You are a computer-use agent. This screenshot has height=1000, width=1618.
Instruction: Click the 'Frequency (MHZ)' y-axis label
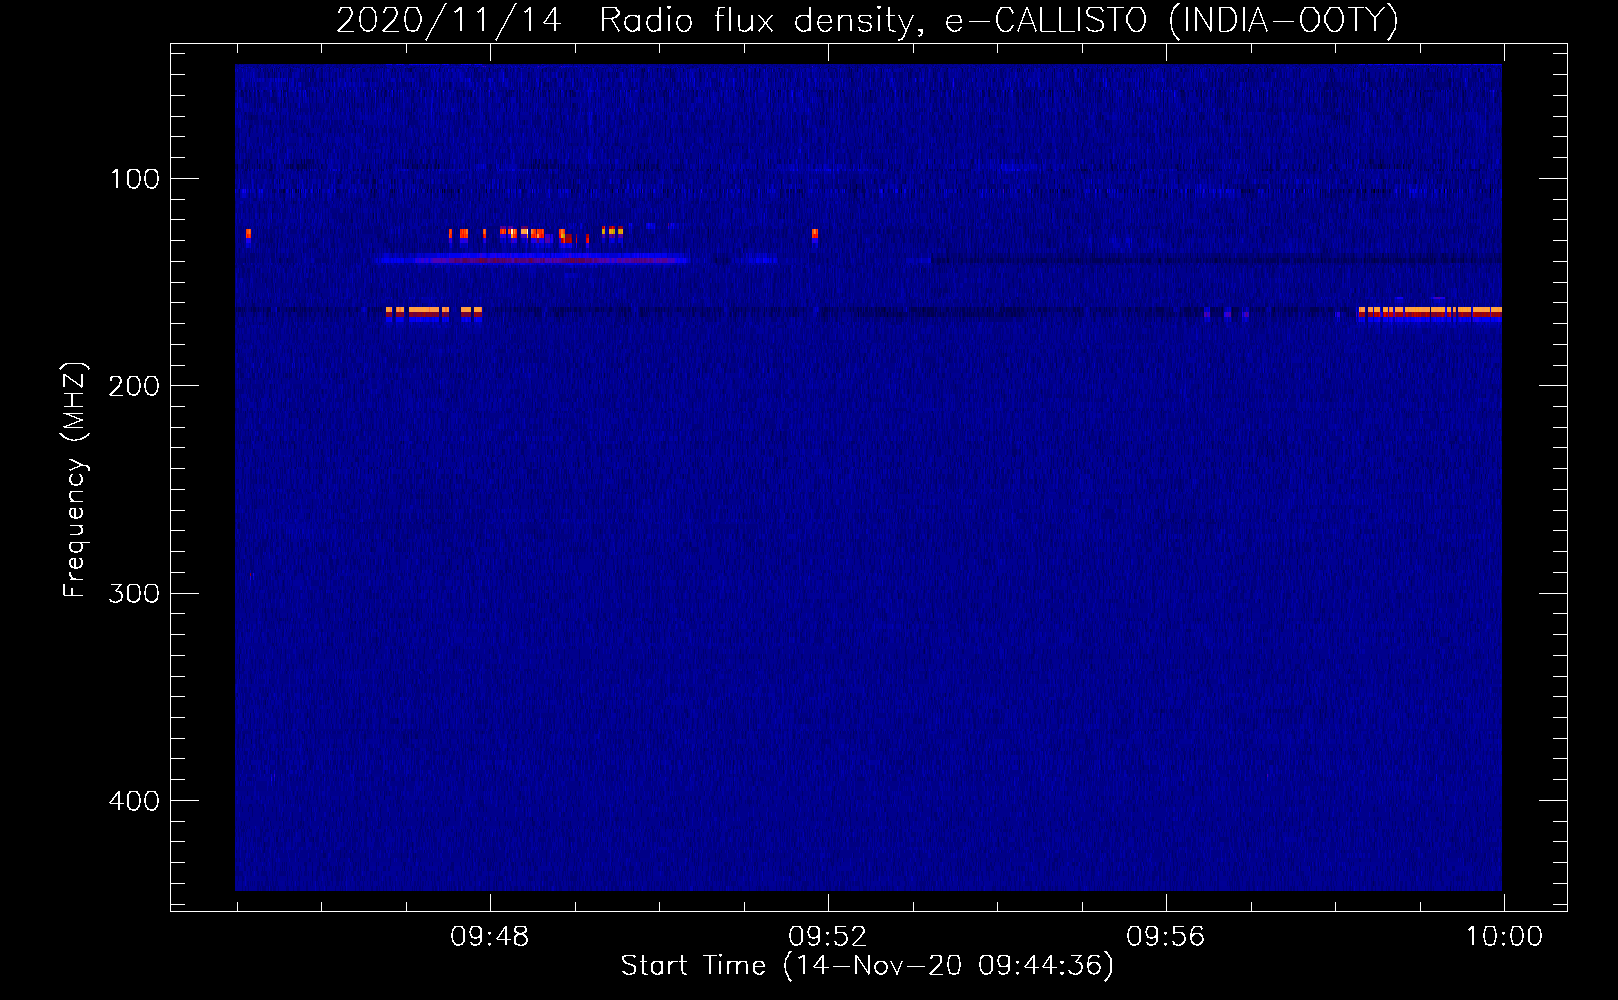[75, 479]
